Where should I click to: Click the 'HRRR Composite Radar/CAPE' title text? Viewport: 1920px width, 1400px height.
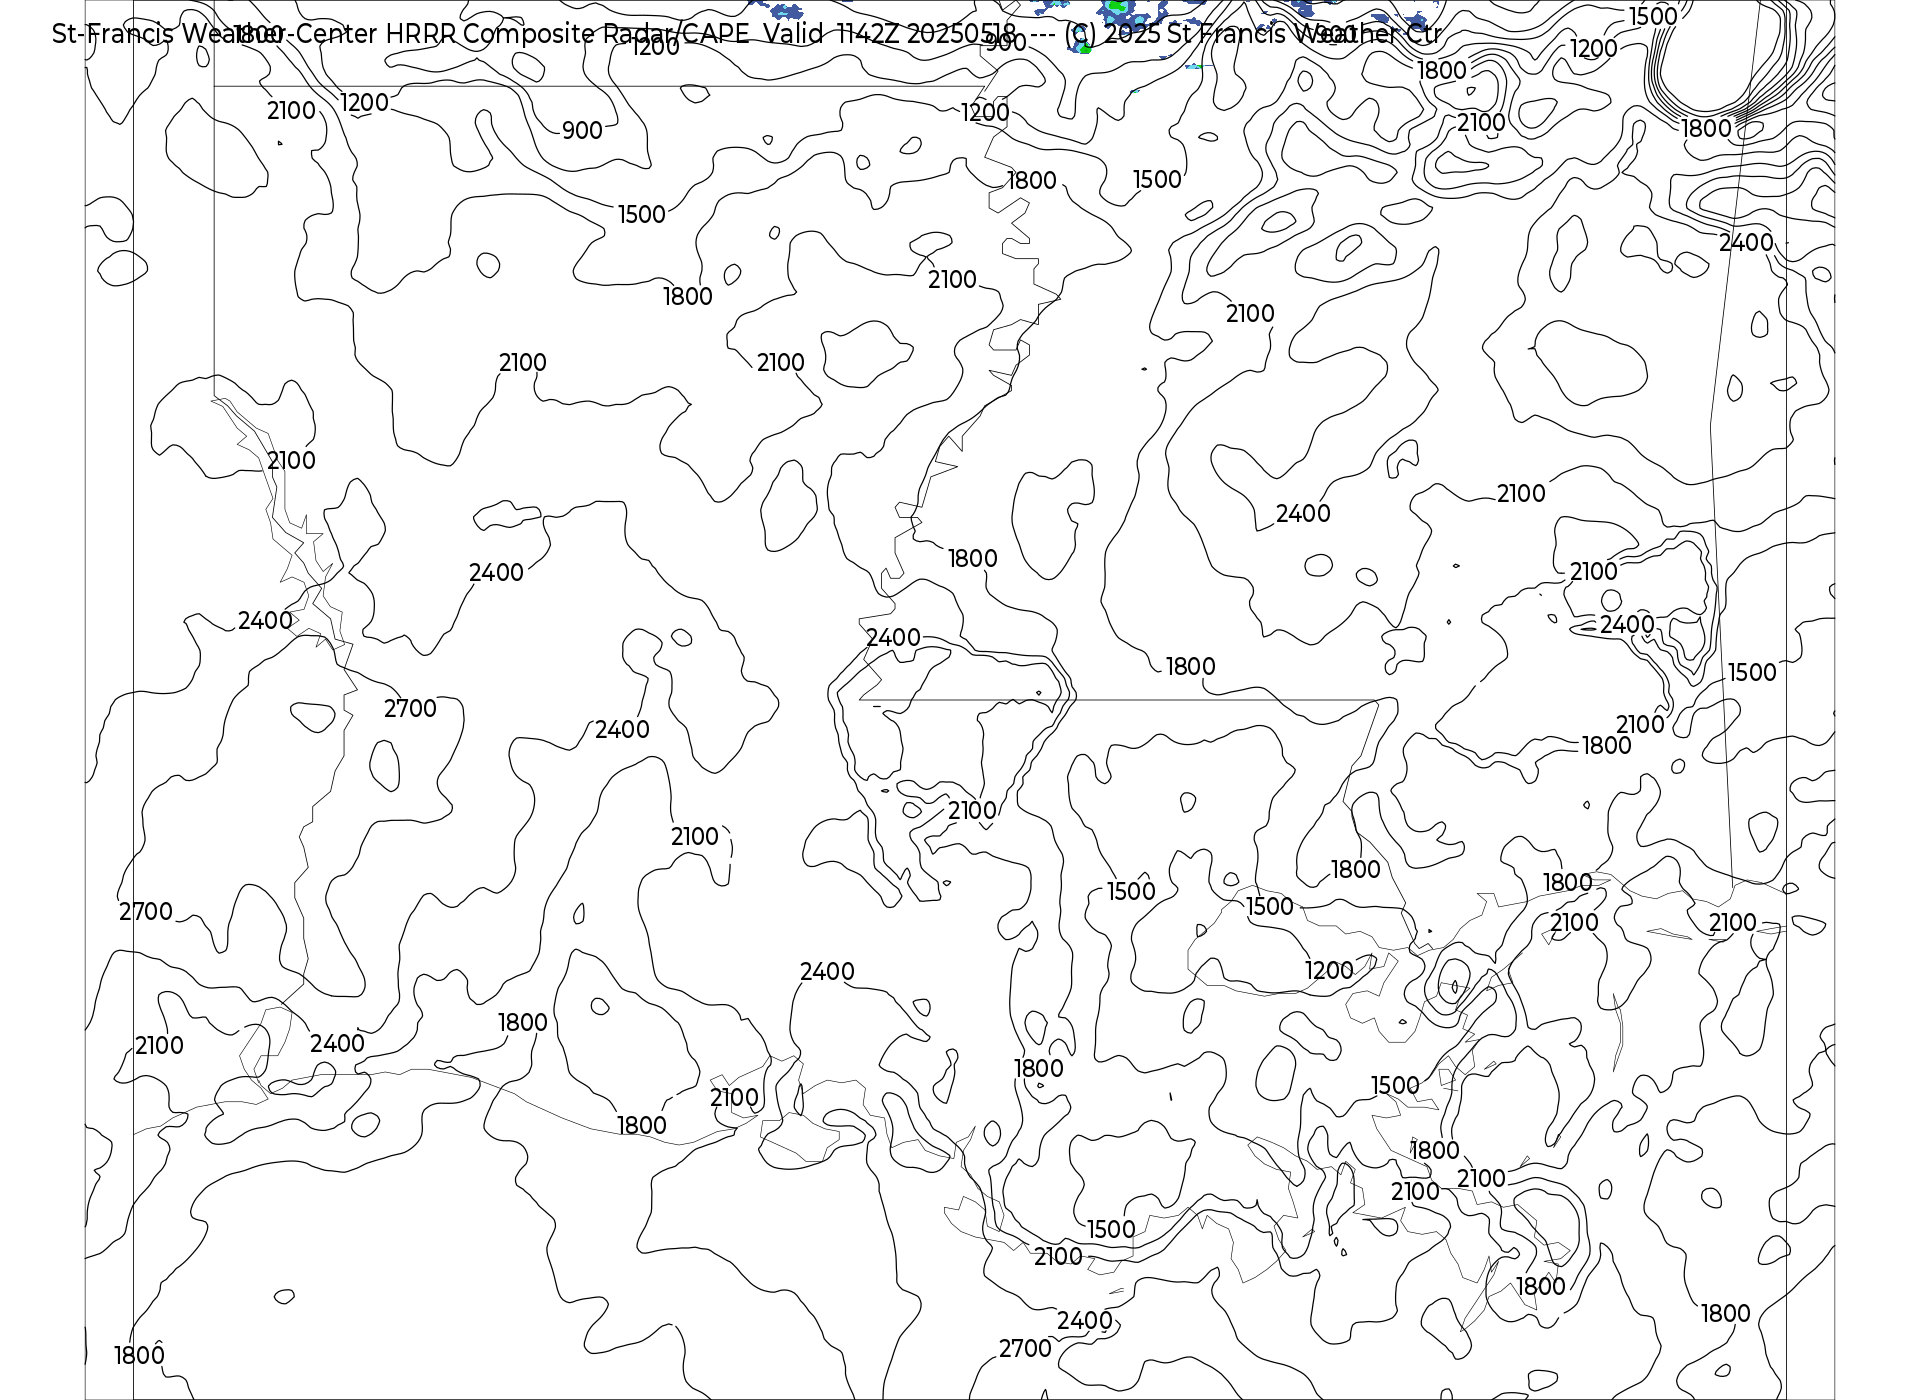coord(567,34)
